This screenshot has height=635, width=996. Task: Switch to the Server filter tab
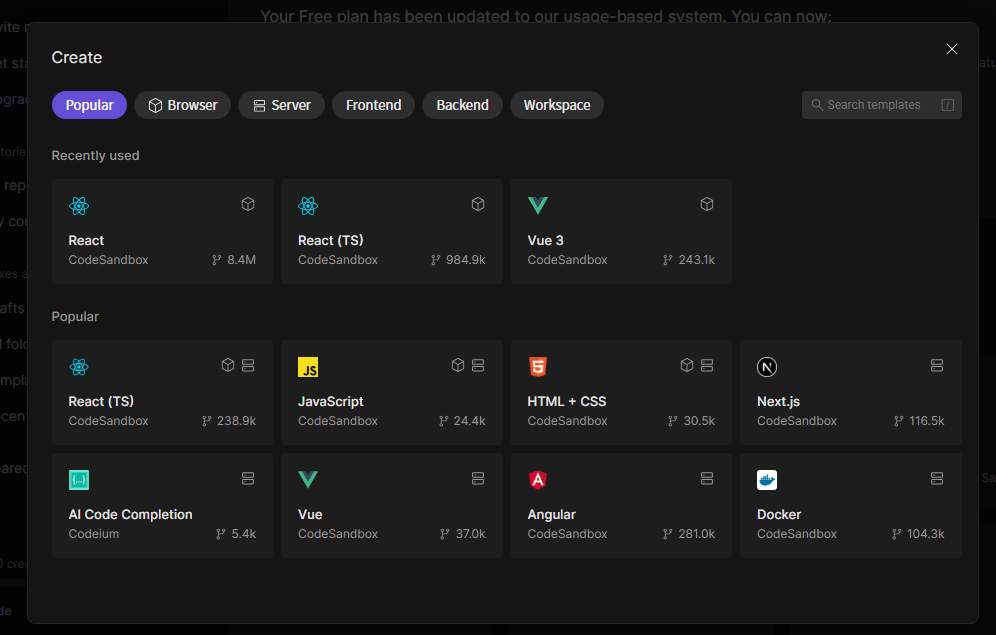click(281, 105)
